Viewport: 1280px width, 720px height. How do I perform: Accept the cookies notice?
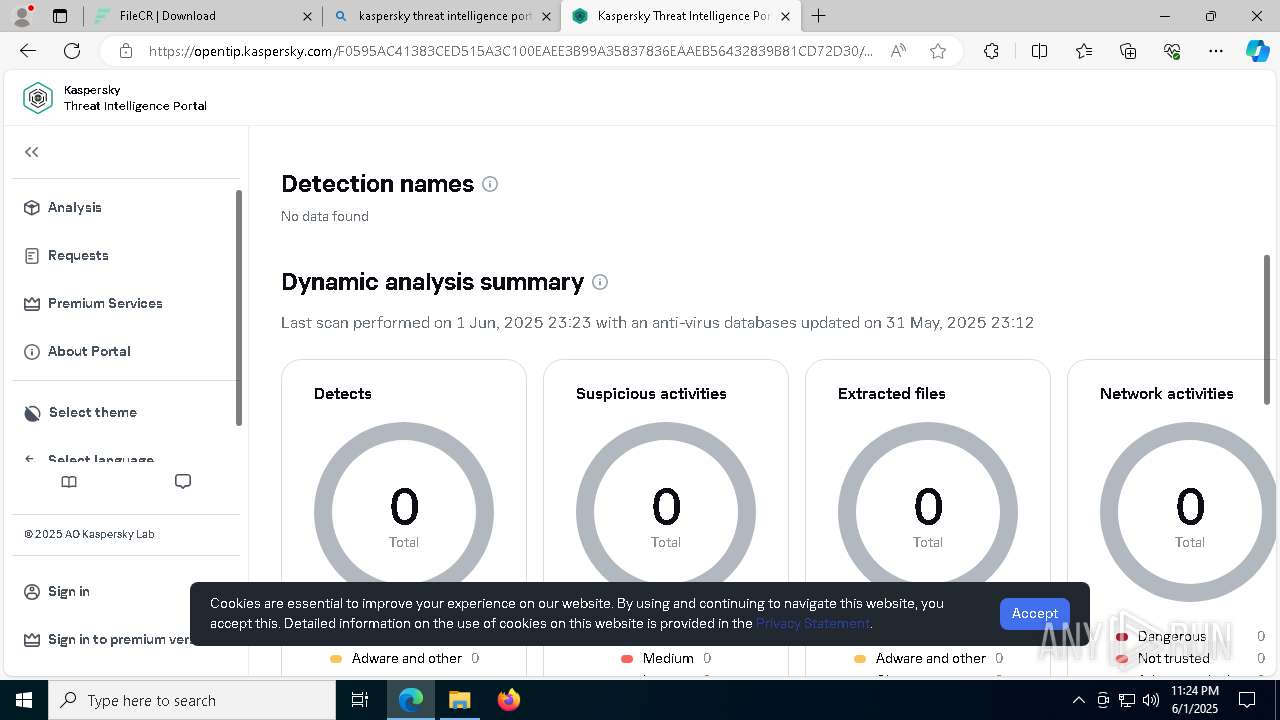[1035, 613]
